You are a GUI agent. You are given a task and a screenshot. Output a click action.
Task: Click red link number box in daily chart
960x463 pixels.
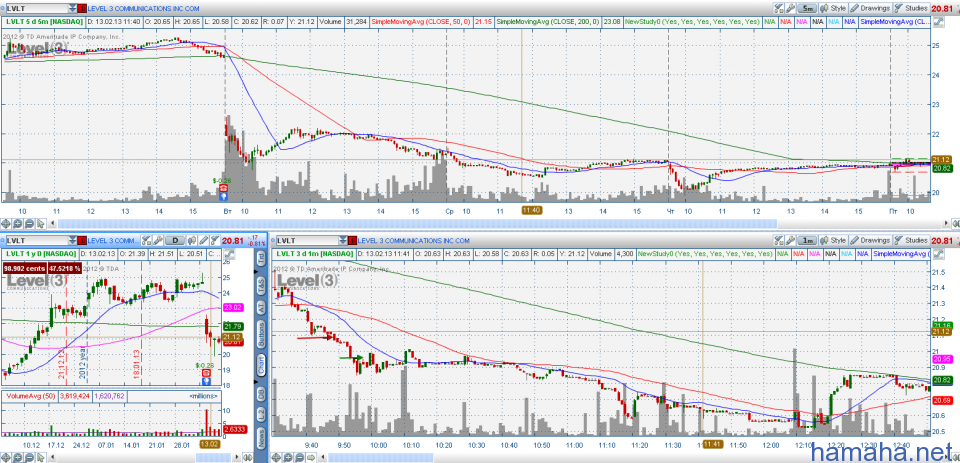pos(82,241)
